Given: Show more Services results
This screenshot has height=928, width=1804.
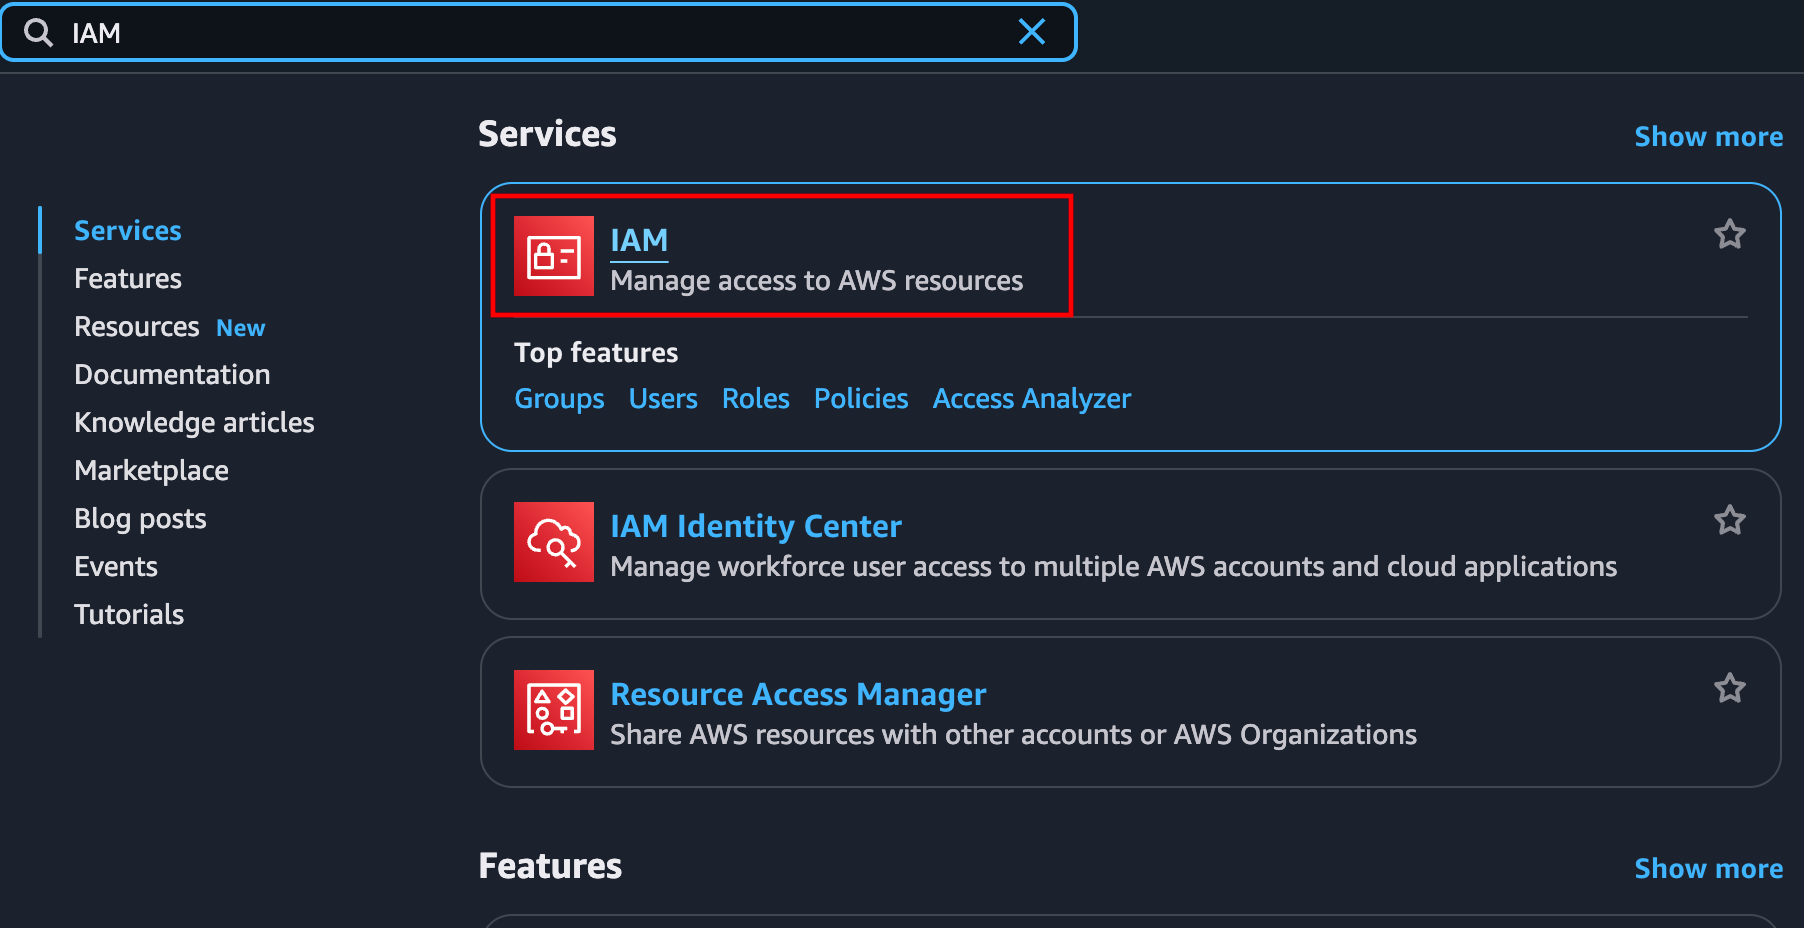Looking at the screenshot, I should (x=1708, y=136).
